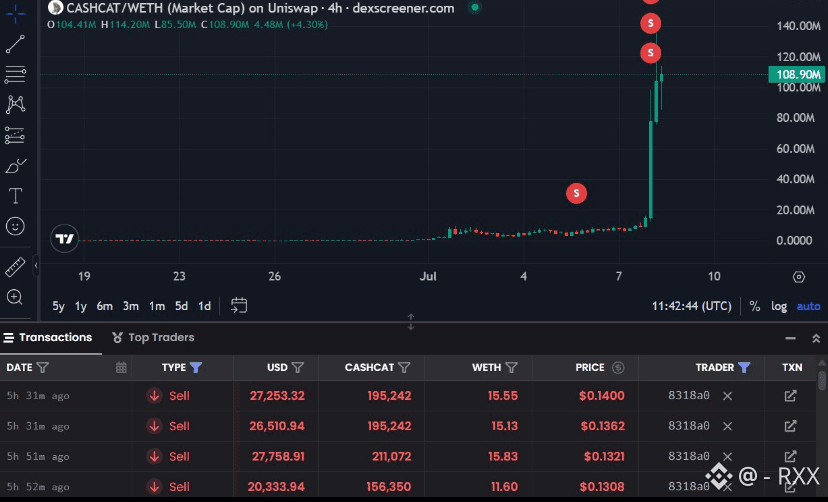This screenshot has width=828, height=502.
Task: Select the brush drawing tool
Action: [15, 166]
